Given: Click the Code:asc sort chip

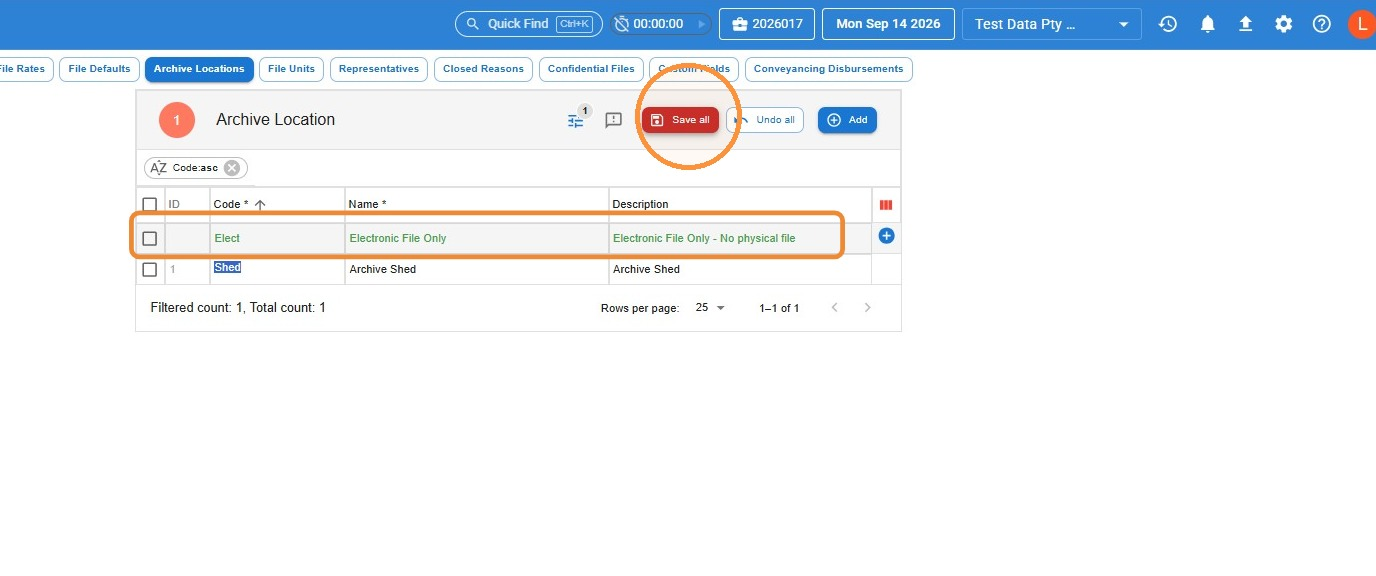Looking at the screenshot, I should [195, 168].
